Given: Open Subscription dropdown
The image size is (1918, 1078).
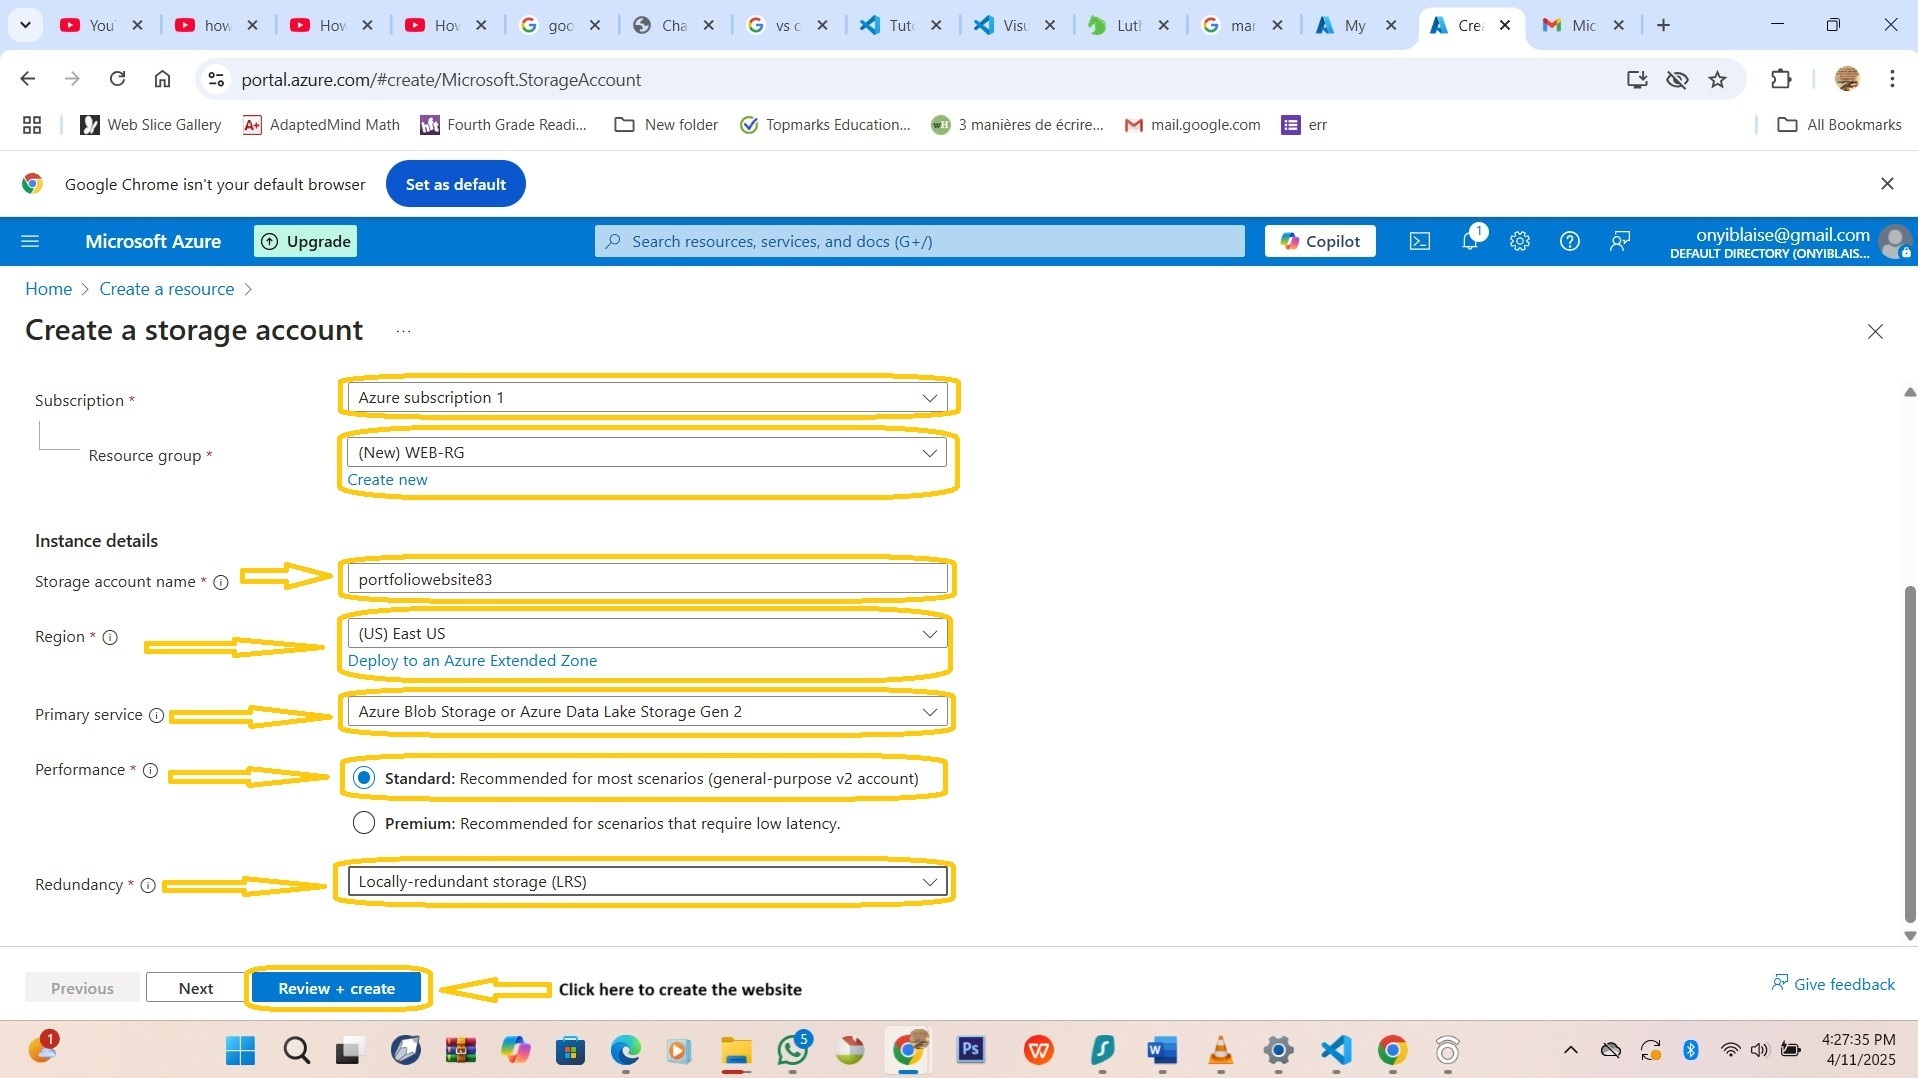Looking at the screenshot, I should 647,398.
